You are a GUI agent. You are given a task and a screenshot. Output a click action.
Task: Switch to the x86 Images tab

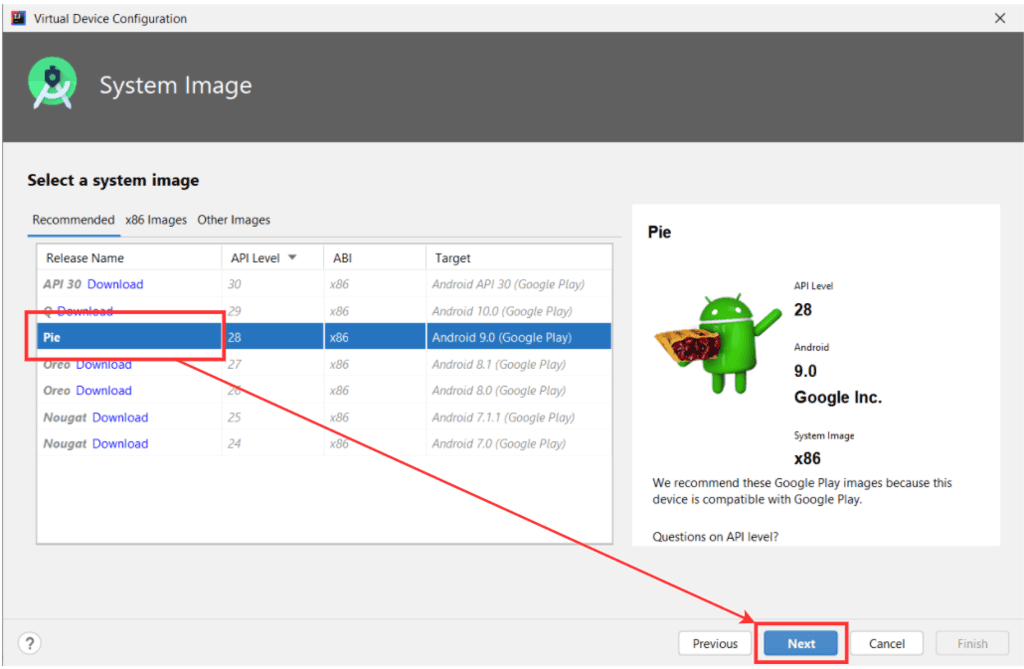pyautogui.click(x=155, y=220)
